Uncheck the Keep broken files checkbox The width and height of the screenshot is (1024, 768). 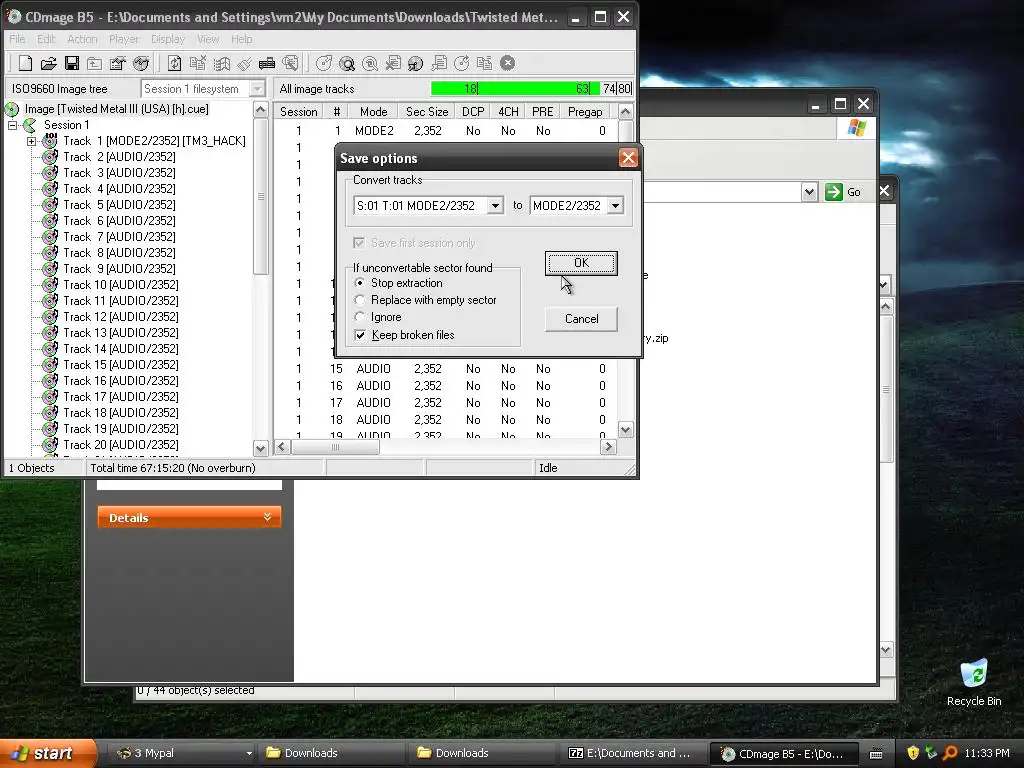pyautogui.click(x=360, y=335)
